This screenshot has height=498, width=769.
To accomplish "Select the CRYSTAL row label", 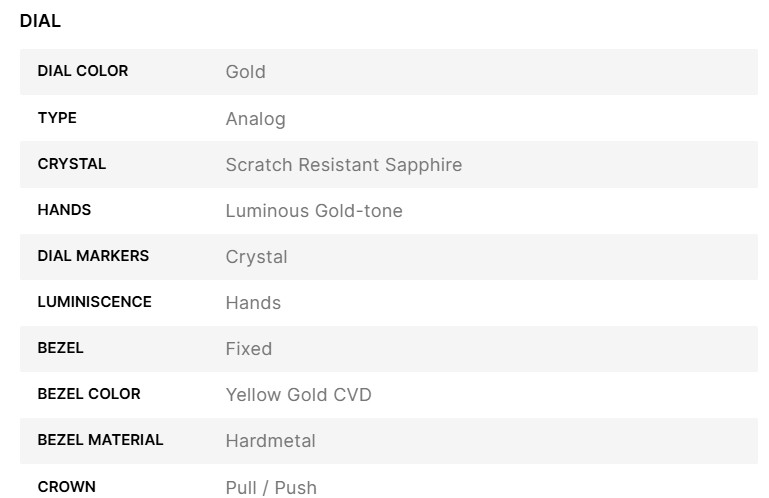I will point(71,164).
